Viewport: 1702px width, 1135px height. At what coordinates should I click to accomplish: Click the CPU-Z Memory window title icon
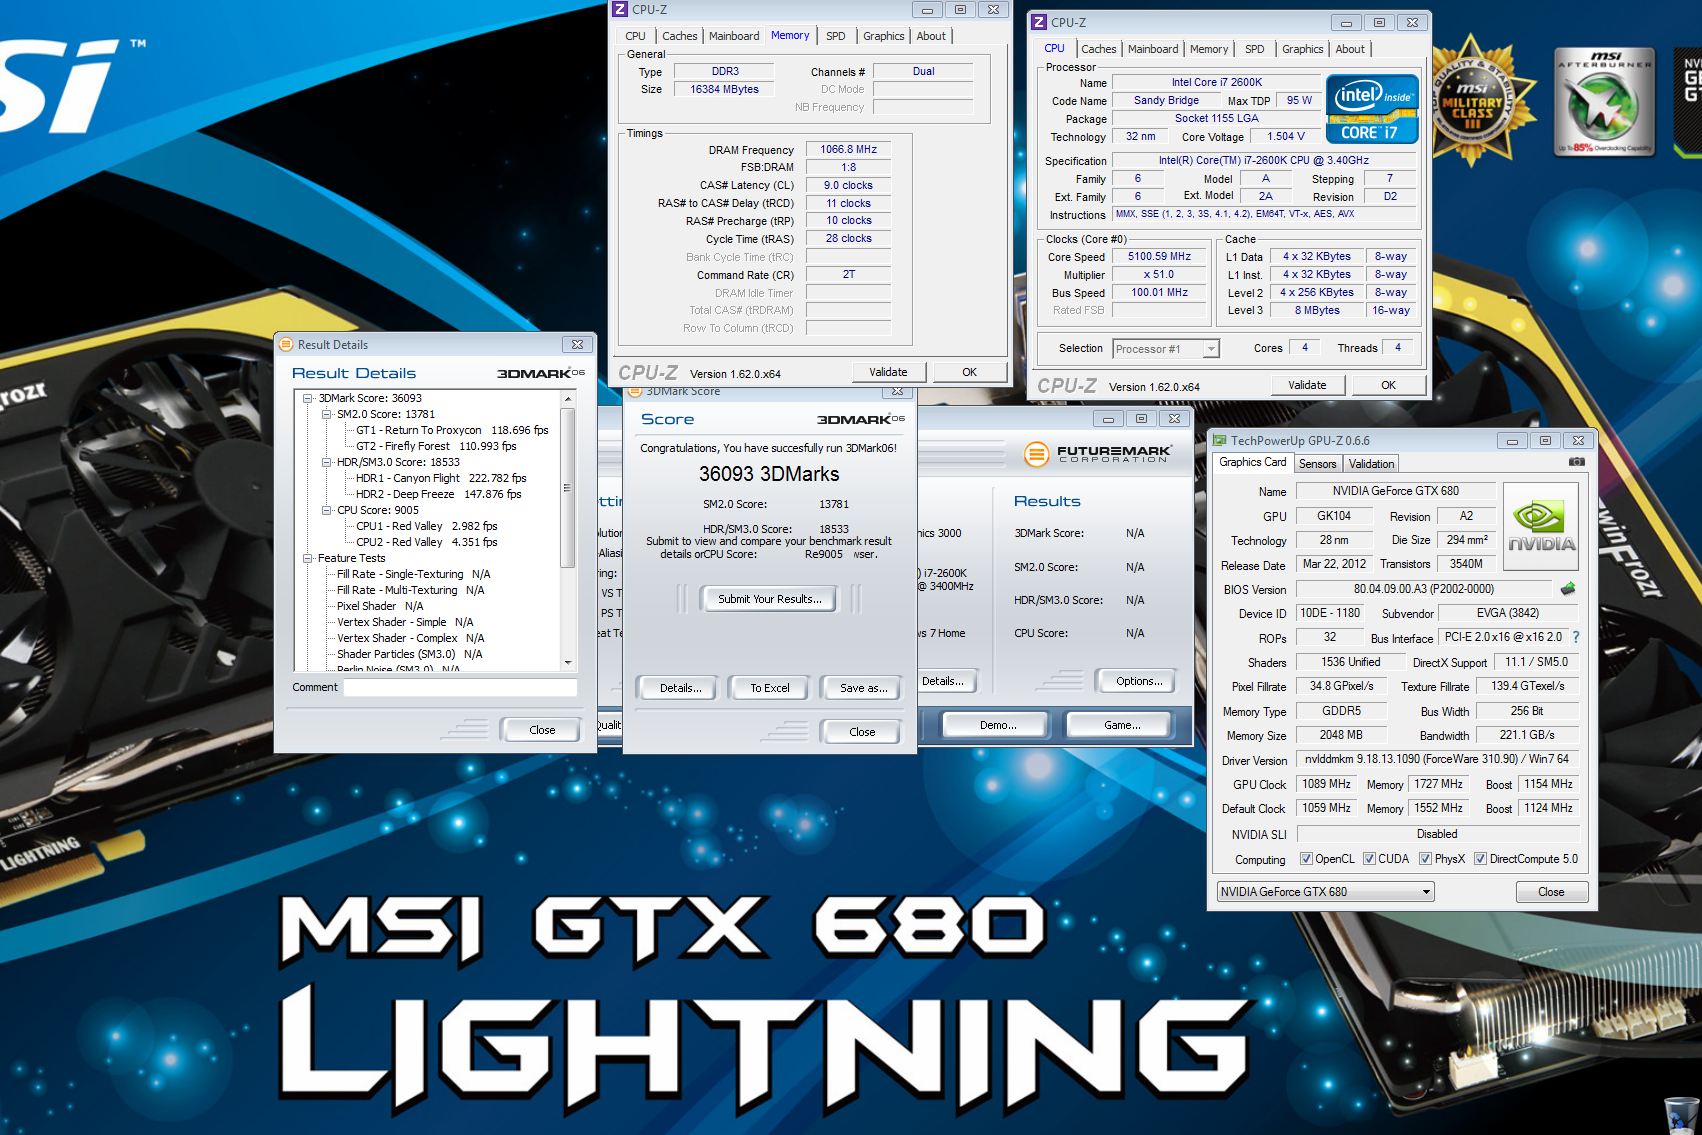coord(620,9)
